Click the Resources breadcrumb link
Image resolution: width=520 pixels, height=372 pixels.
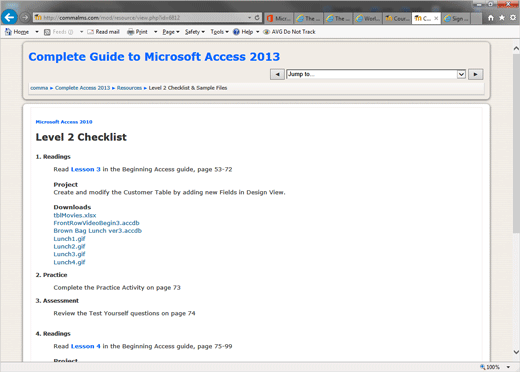click(129, 88)
